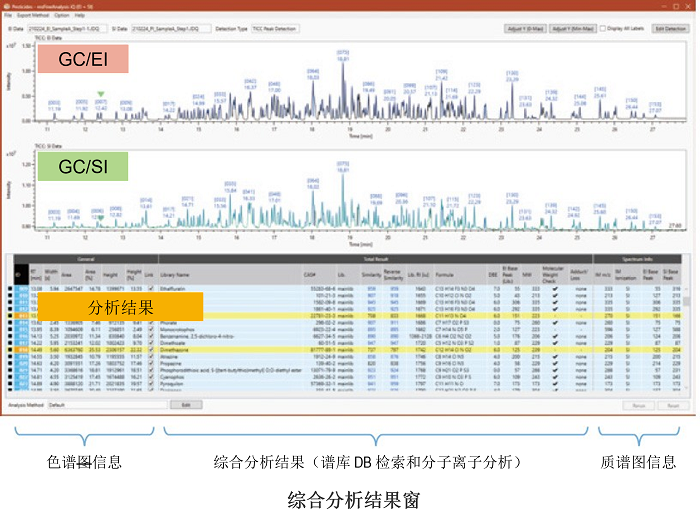
Task: Open the File menu
Action: coord(8,15)
